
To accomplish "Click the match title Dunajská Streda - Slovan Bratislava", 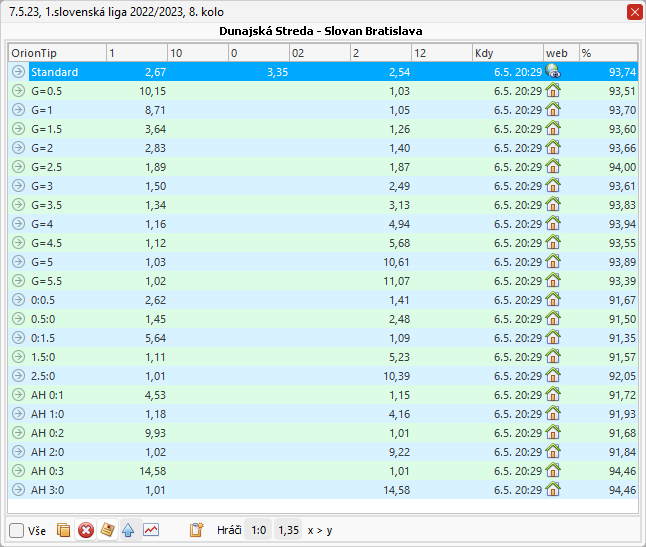I will [321, 31].
